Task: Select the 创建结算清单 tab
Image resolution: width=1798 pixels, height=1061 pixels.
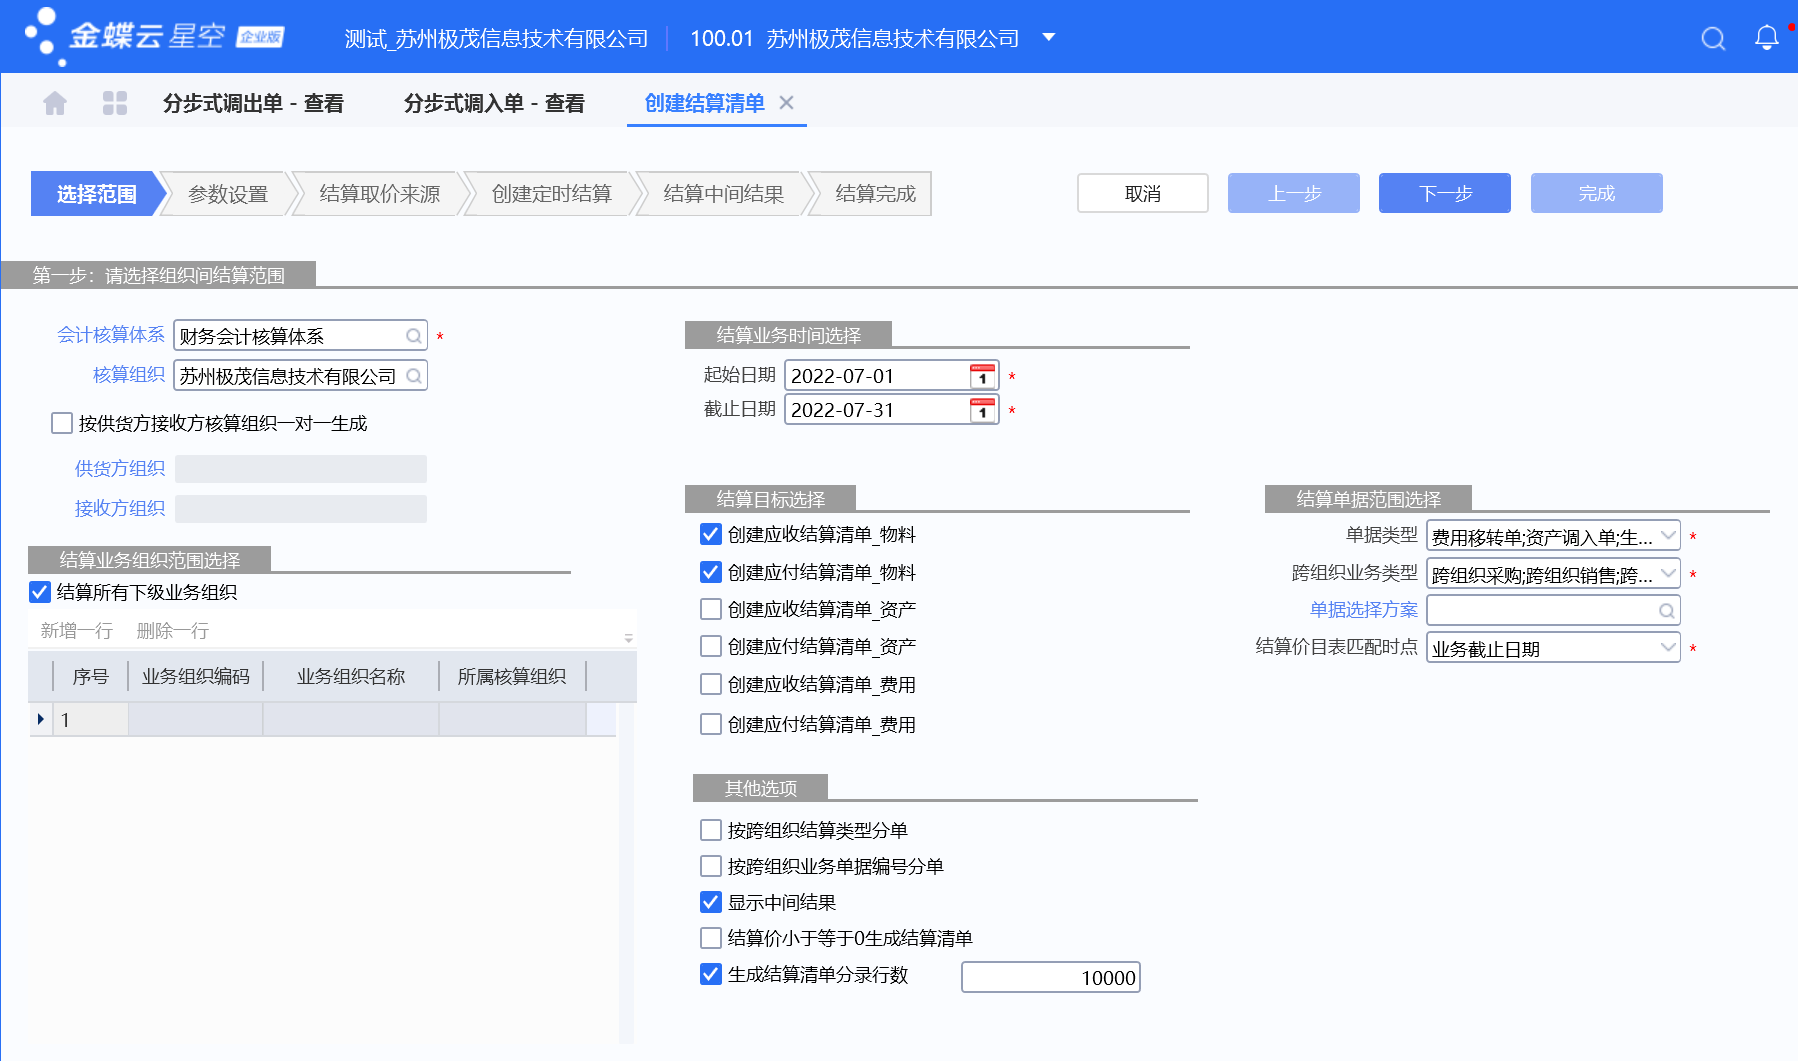Action: 705,103
